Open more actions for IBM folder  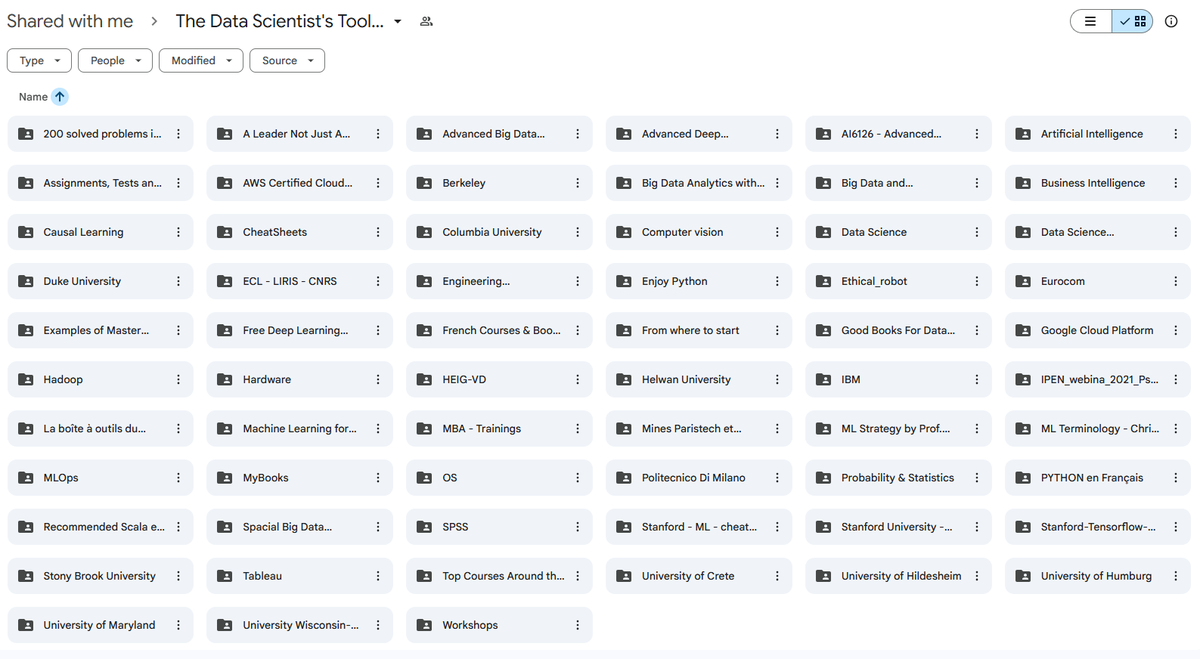977,380
